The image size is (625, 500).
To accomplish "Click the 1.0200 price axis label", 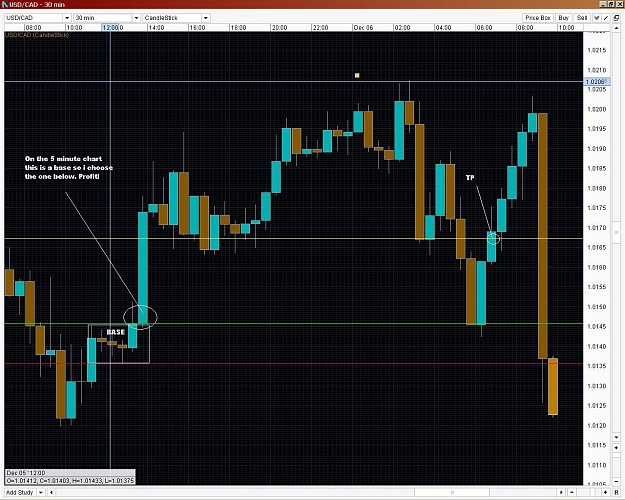I will [597, 109].
